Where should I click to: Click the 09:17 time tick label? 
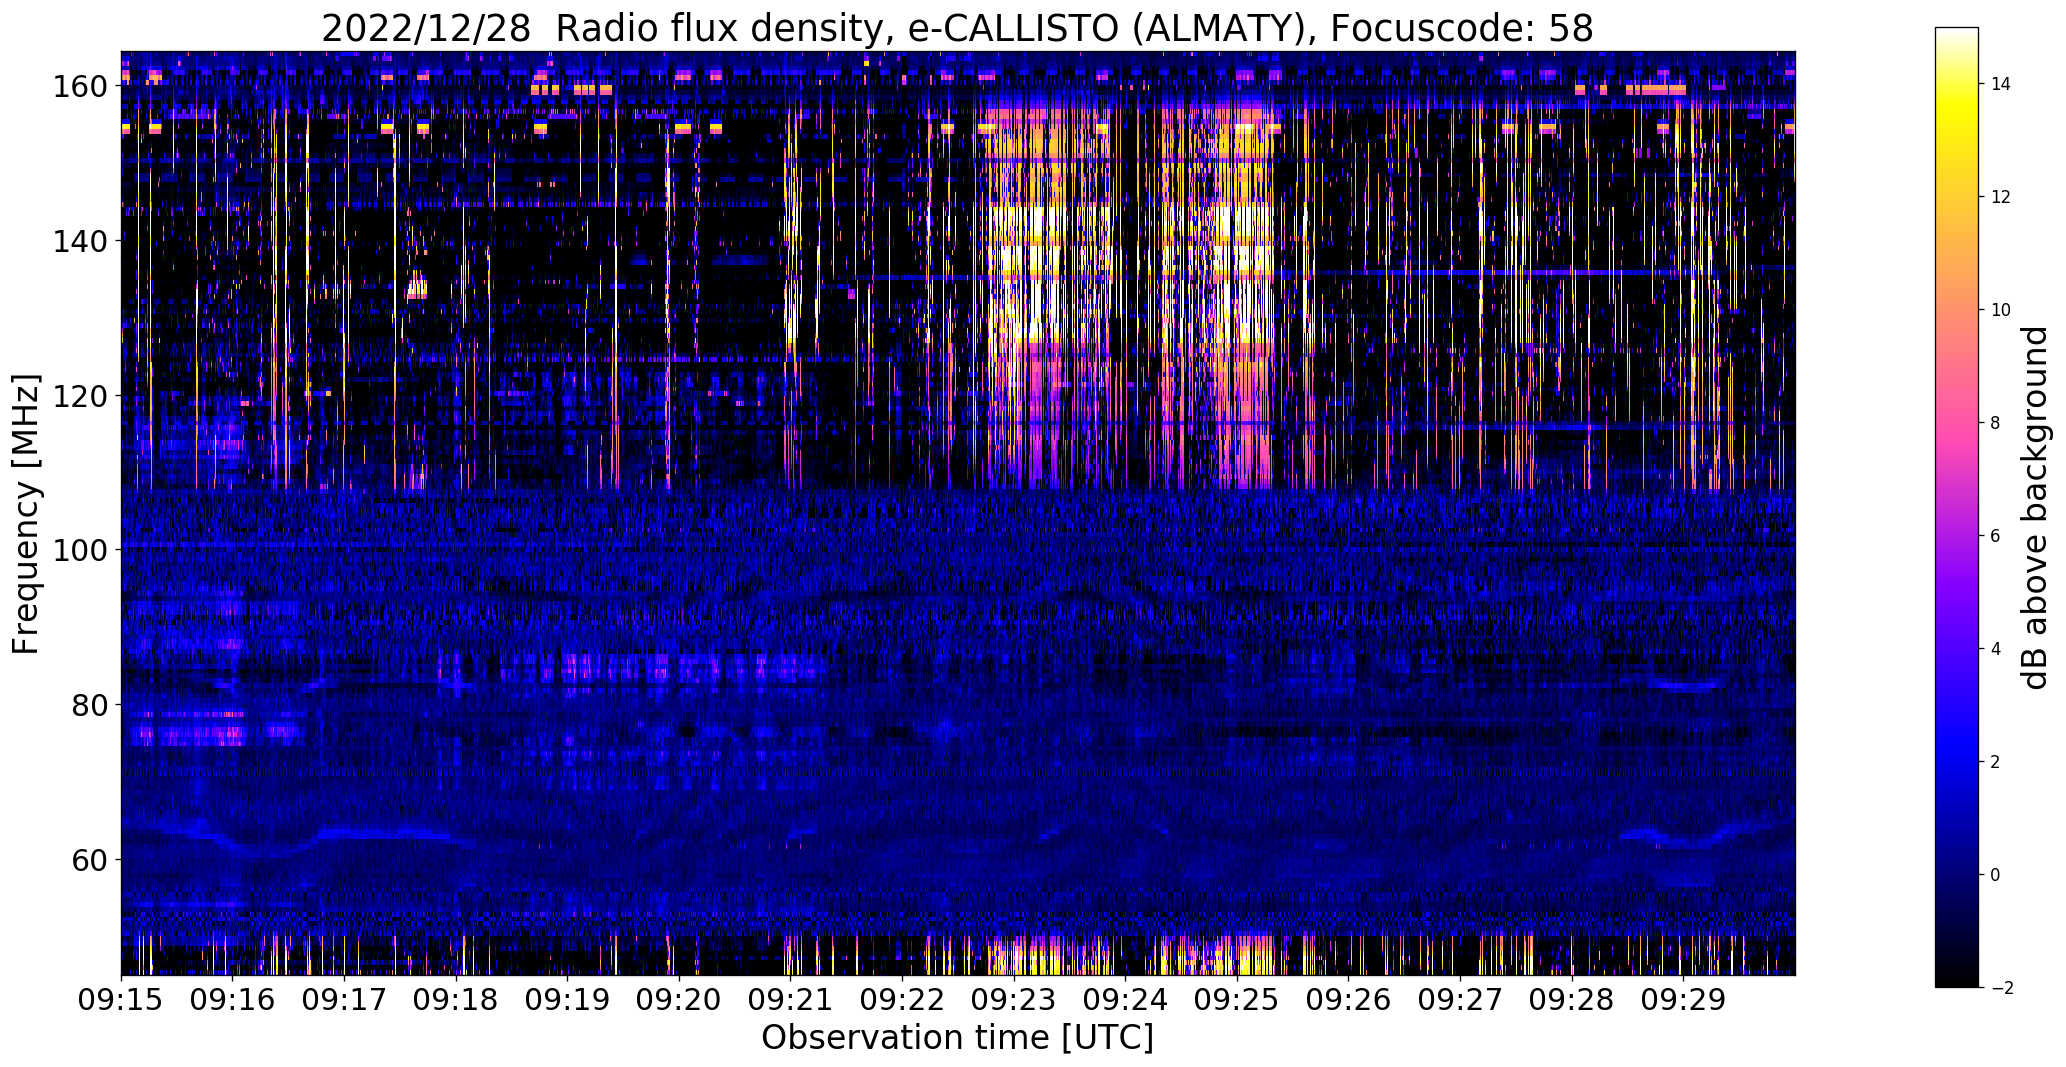(344, 999)
